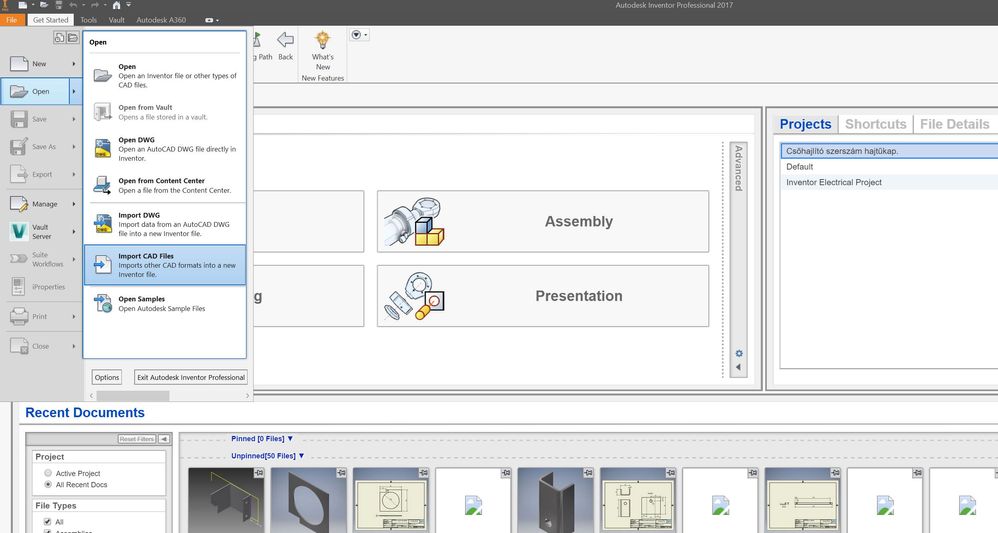Click the quick access New file icon
The width and height of the screenshot is (998, 533).
click(x=22, y=5)
